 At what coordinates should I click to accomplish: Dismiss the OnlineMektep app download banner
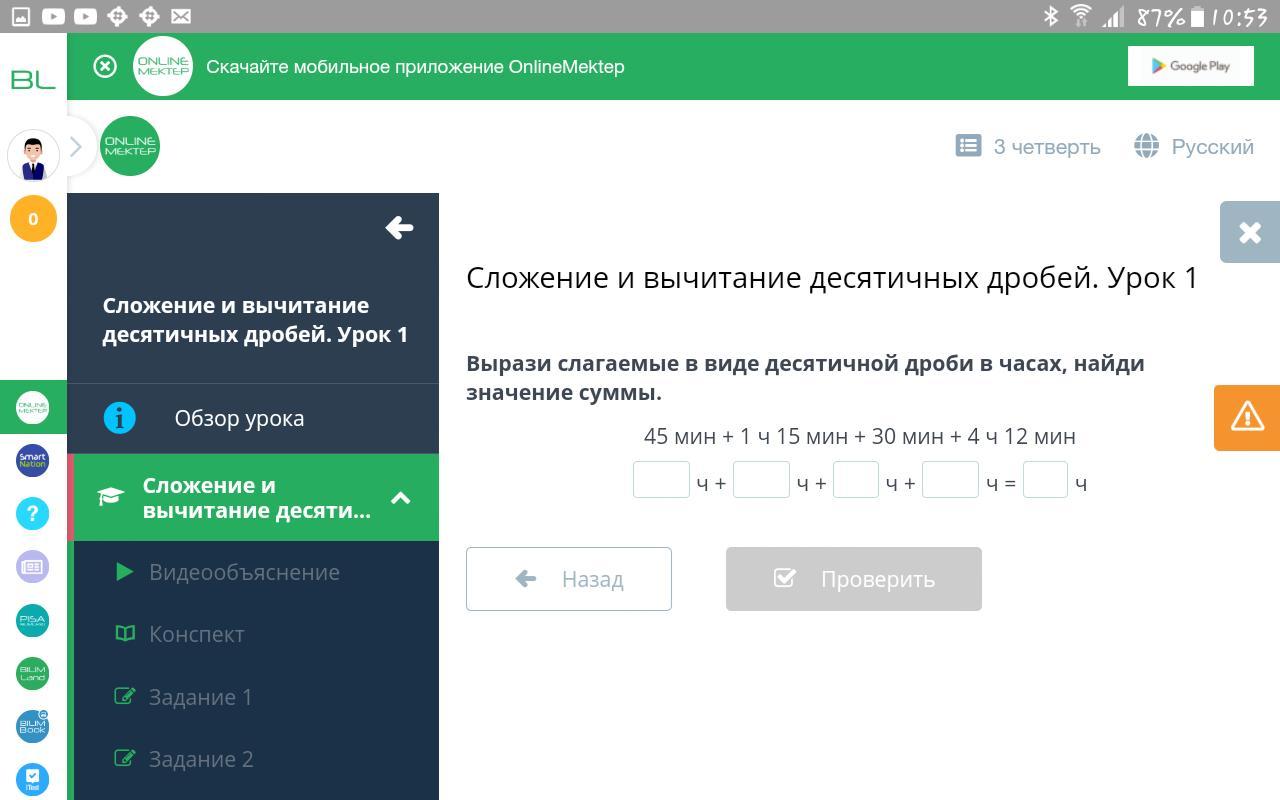105,66
